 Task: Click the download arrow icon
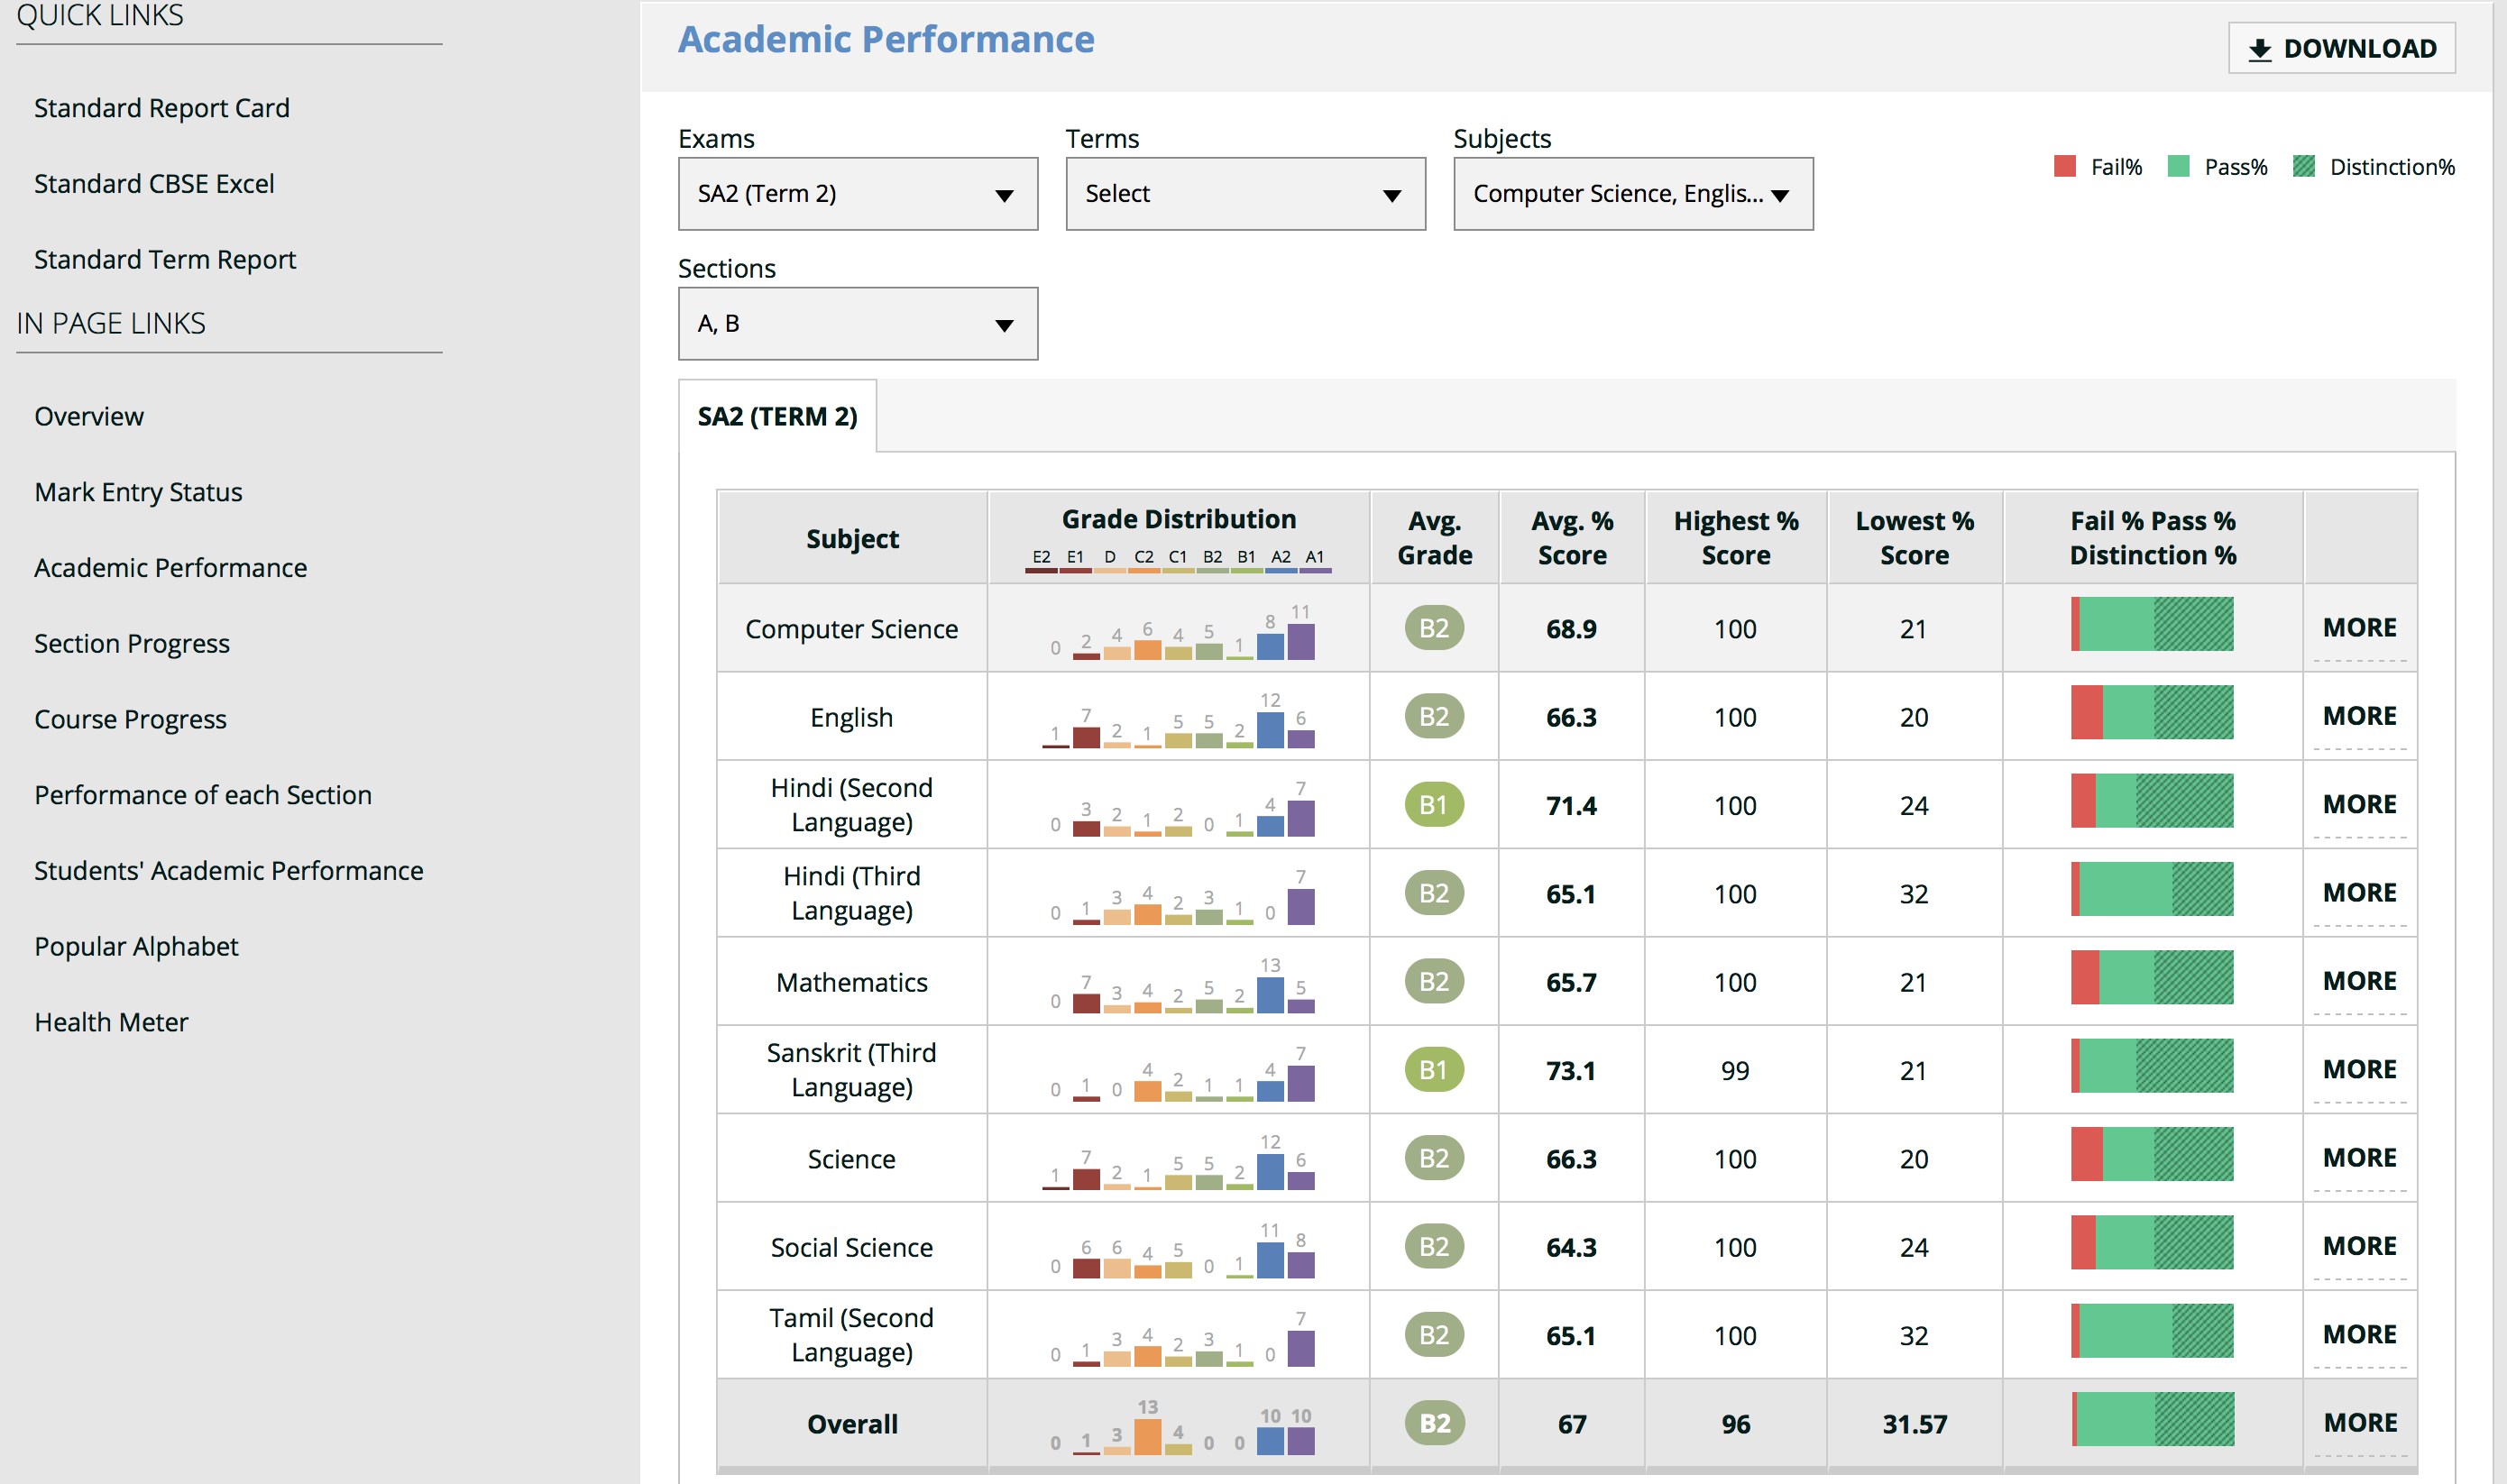(x=2259, y=50)
